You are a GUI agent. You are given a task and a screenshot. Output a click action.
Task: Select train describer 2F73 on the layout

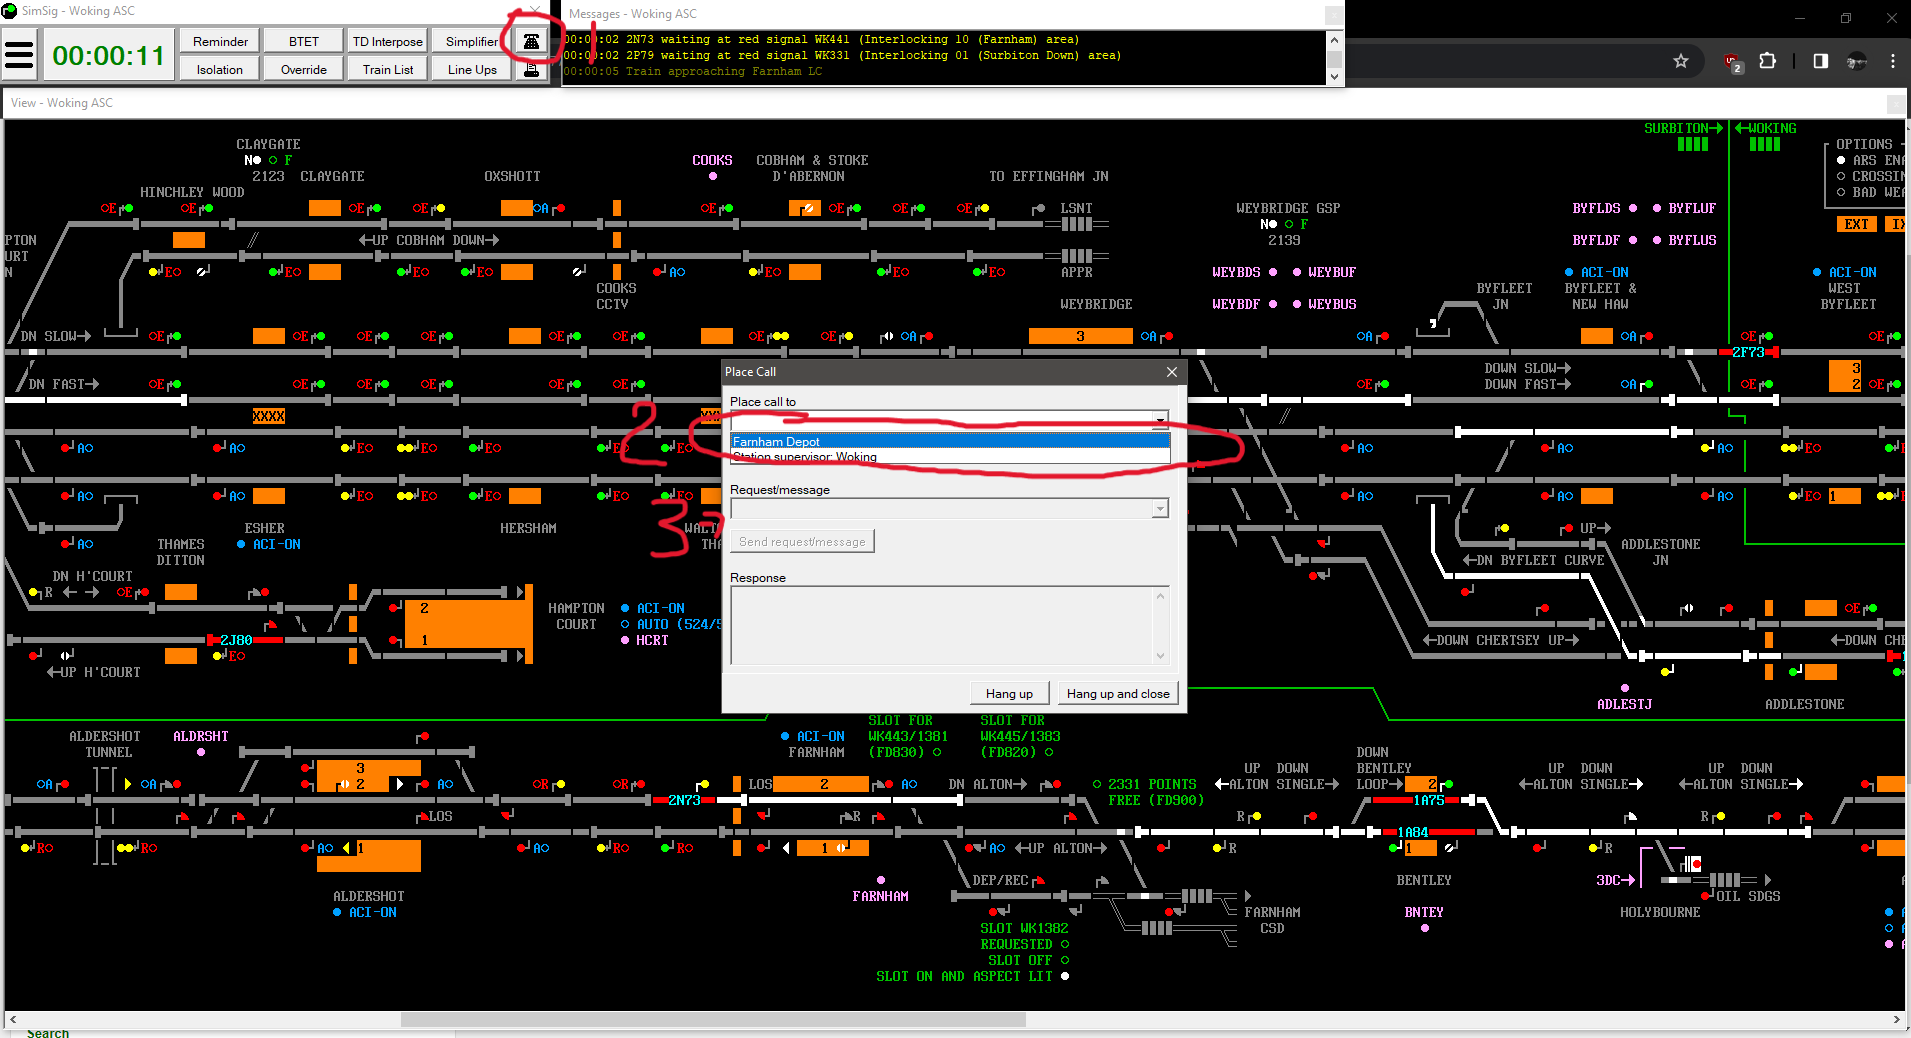(1749, 352)
